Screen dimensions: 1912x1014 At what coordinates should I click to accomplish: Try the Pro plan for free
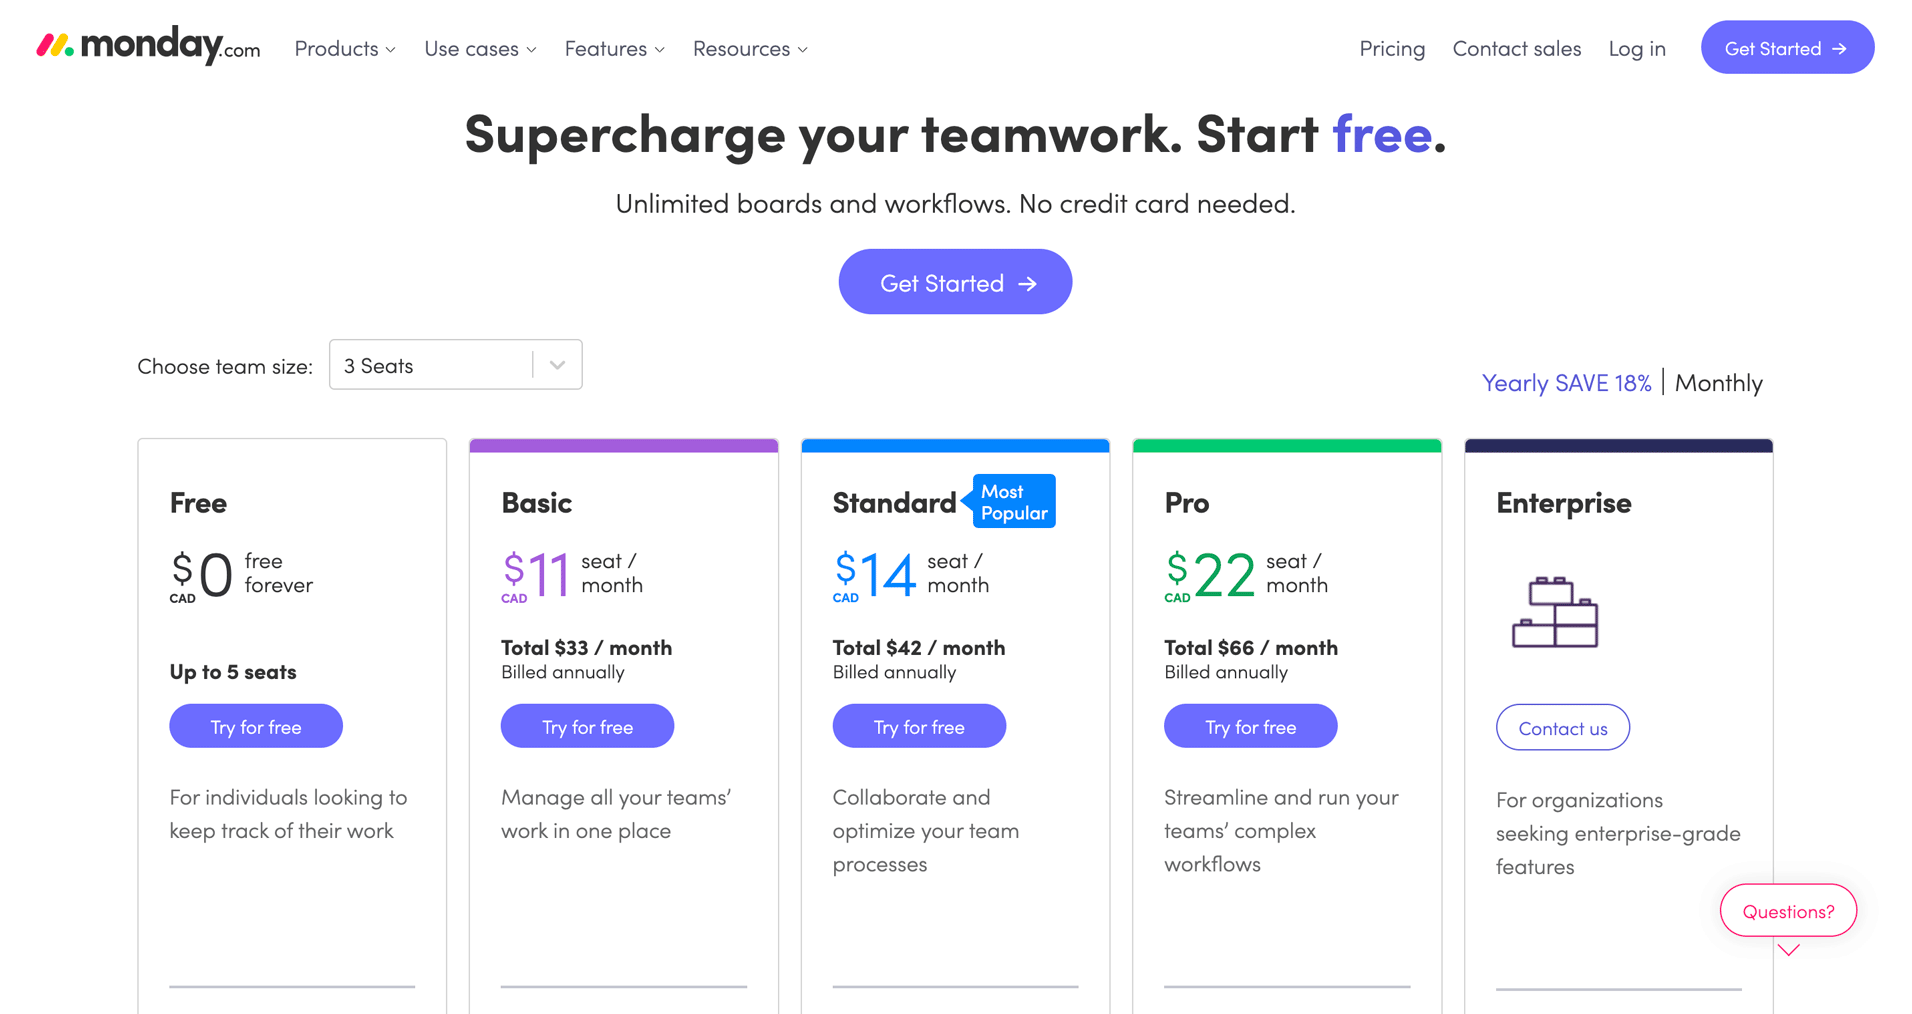pyautogui.click(x=1250, y=726)
